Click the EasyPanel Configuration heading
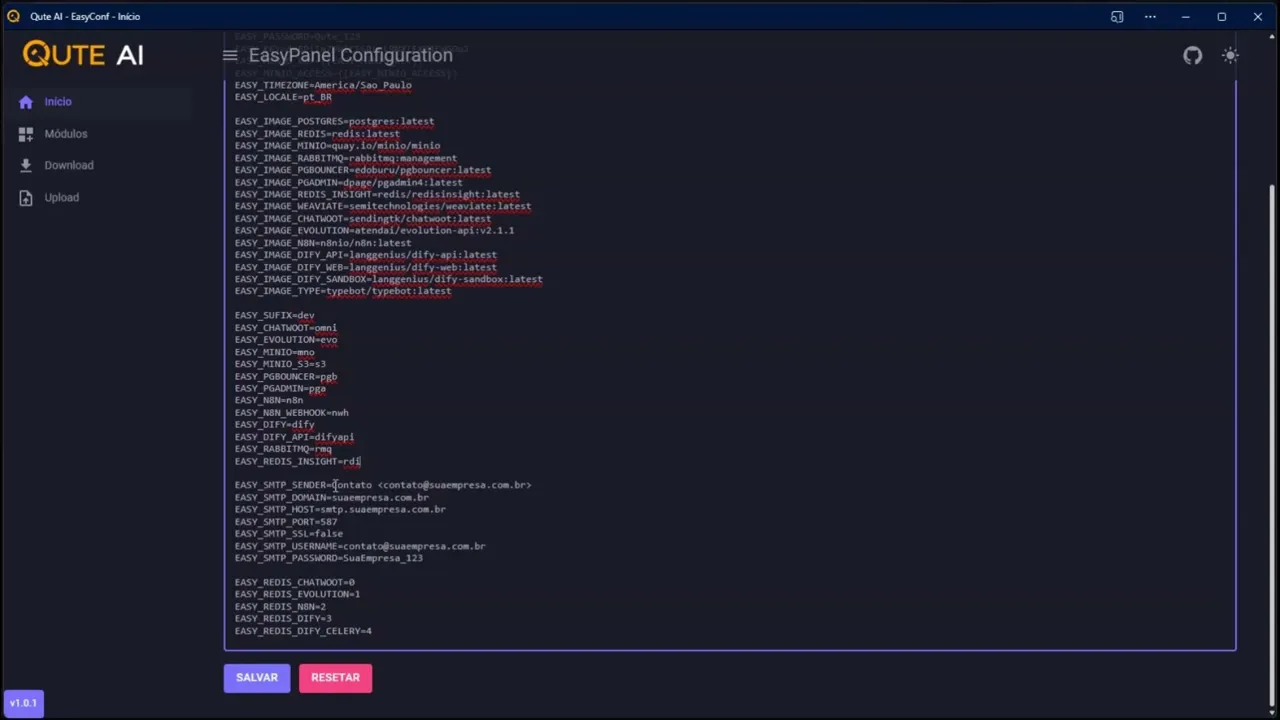 pyautogui.click(x=350, y=56)
